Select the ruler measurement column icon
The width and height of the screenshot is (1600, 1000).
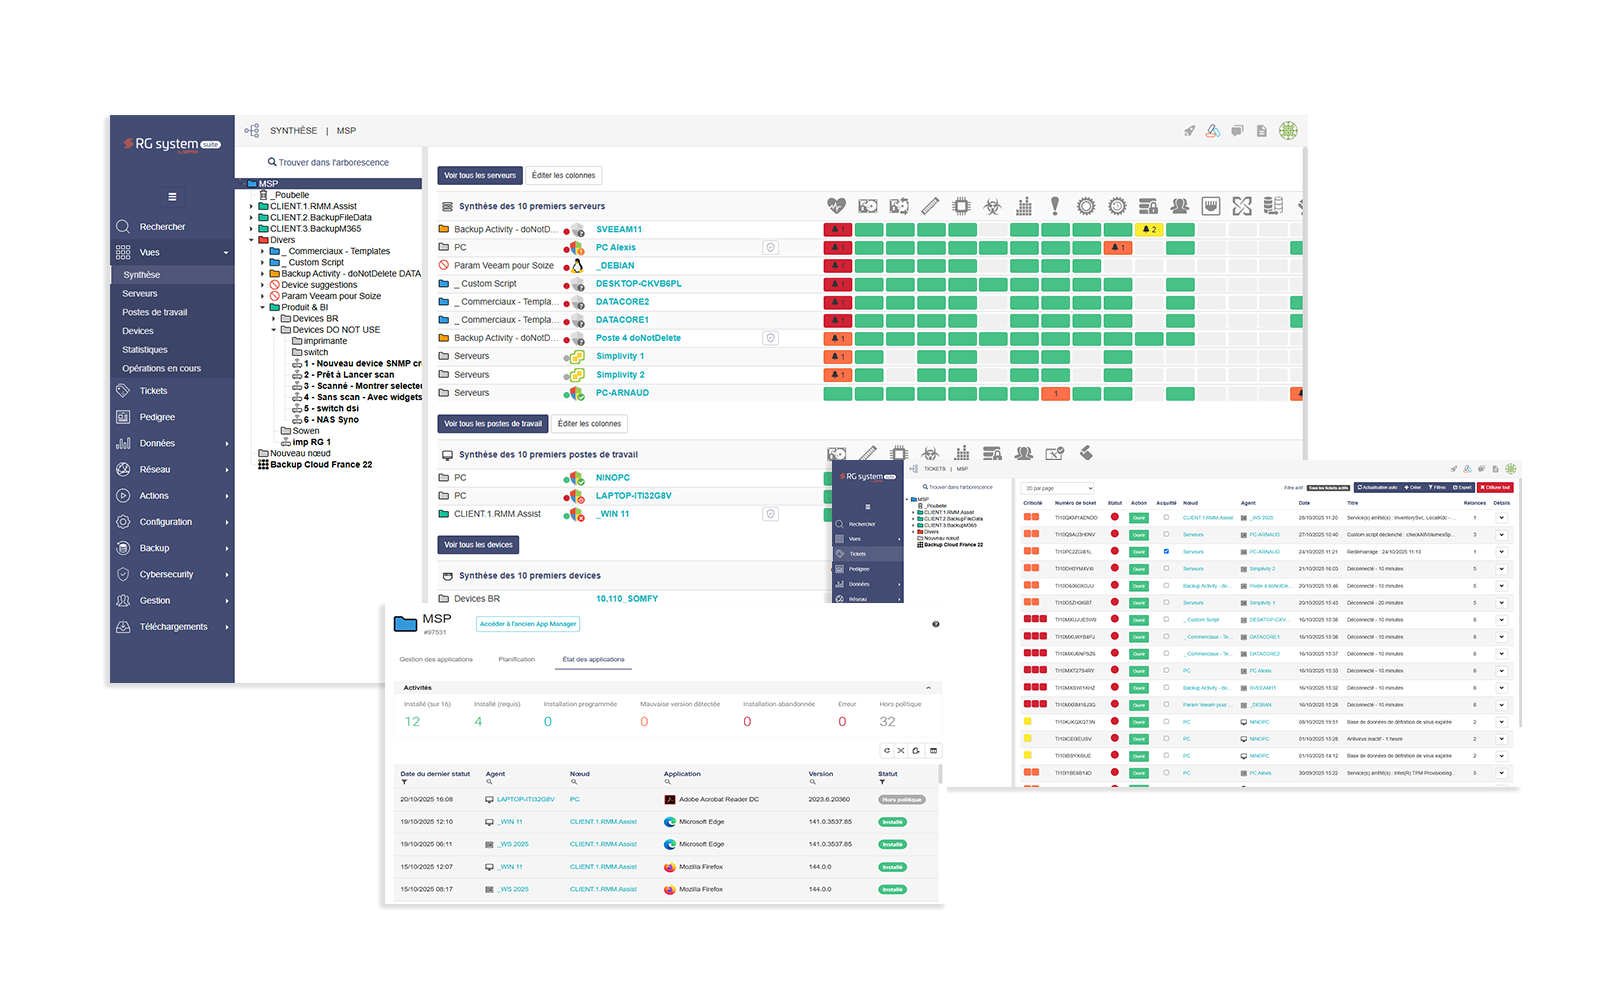tap(932, 206)
